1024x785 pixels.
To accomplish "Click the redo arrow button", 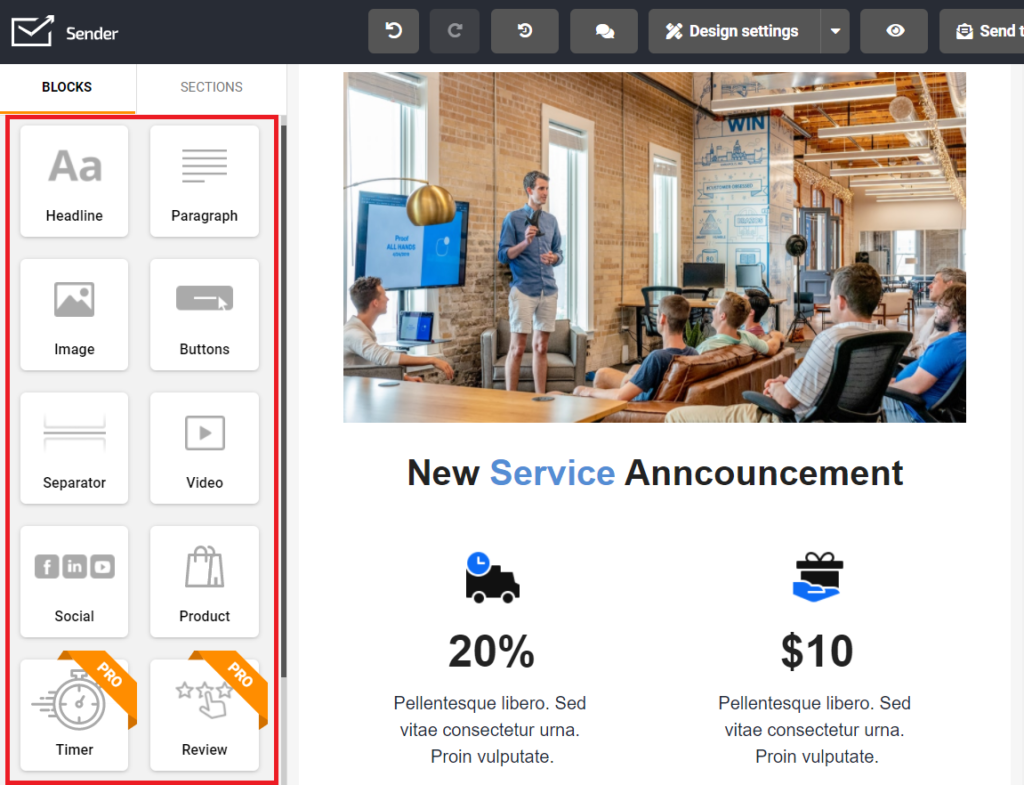I will (455, 31).
